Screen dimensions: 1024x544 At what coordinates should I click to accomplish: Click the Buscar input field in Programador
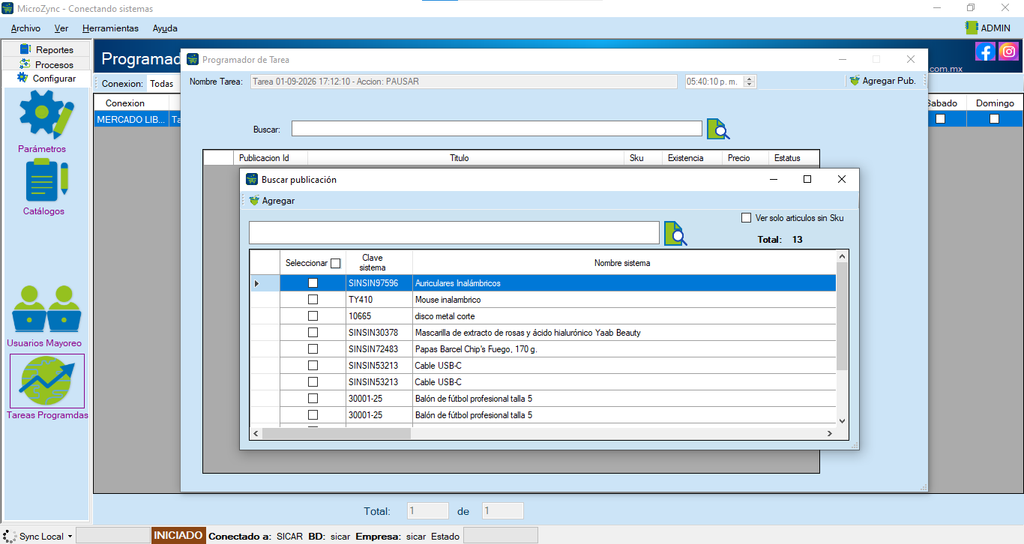[x=497, y=129]
